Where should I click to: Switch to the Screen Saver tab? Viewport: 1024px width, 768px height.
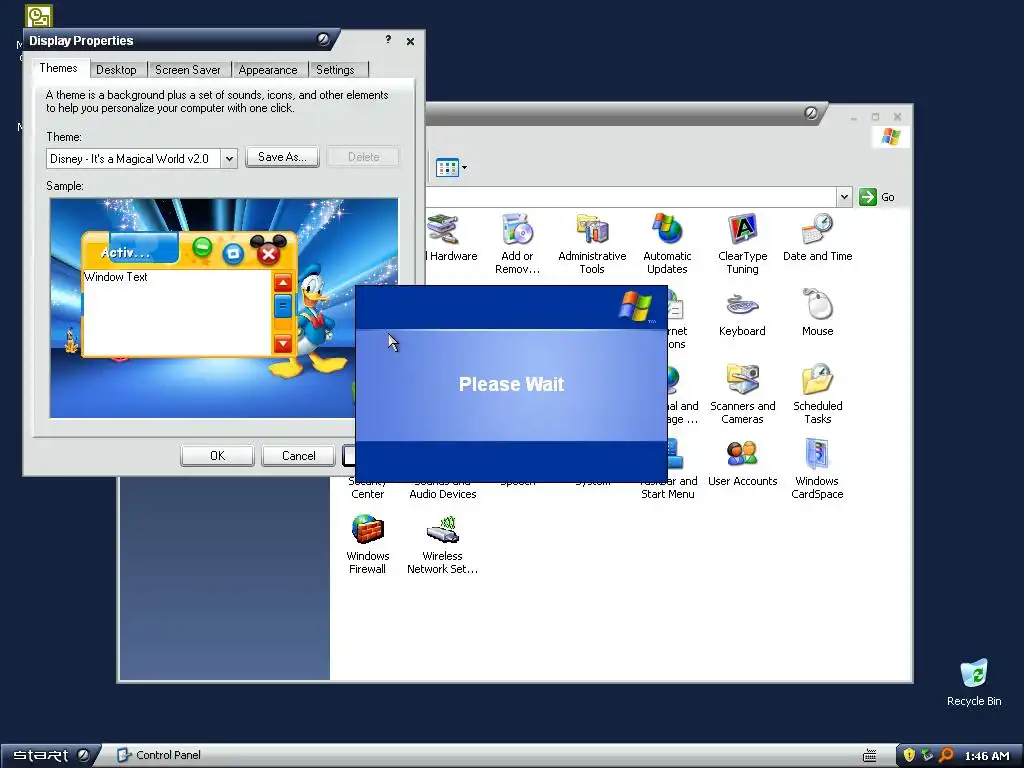[187, 70]
